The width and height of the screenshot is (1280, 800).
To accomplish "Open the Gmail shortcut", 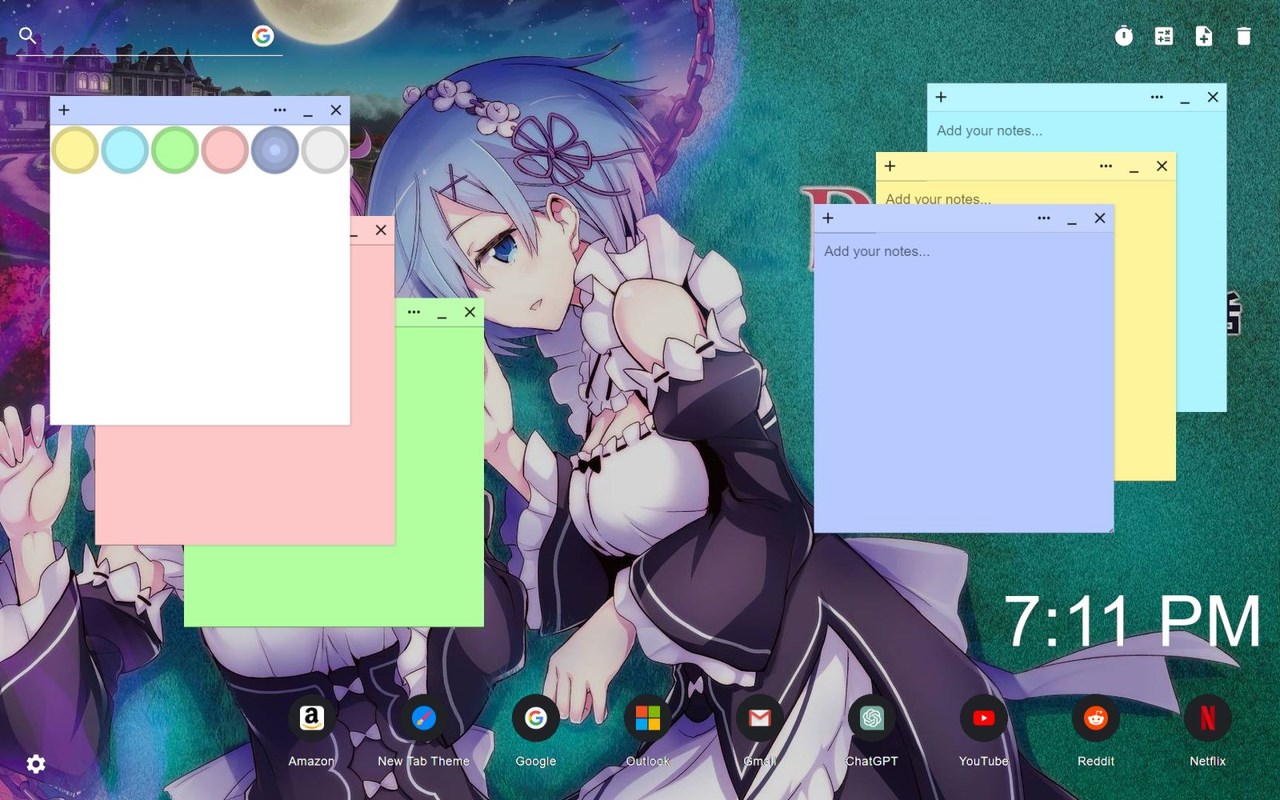I will [x=760, y=718].
